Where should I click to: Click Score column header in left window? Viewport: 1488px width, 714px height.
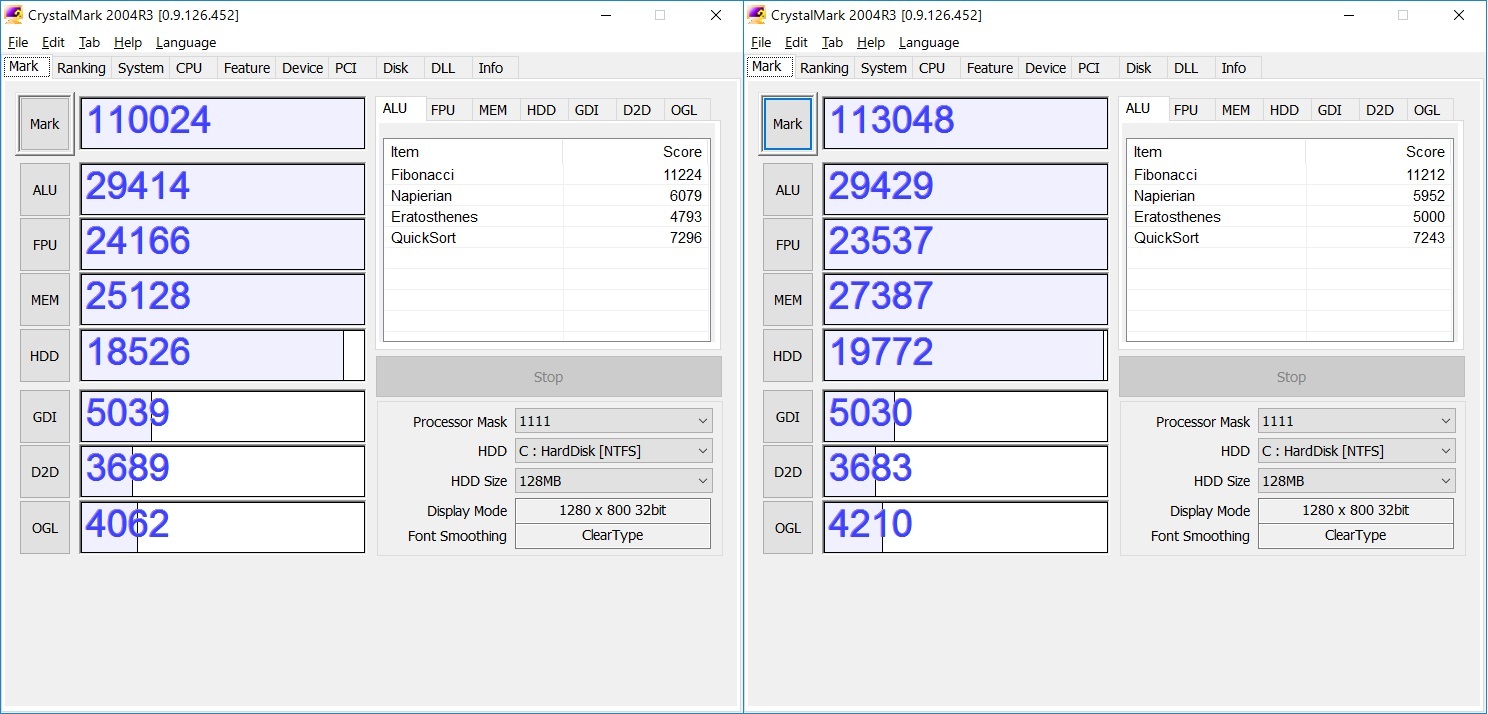click(x=636, y=152)
